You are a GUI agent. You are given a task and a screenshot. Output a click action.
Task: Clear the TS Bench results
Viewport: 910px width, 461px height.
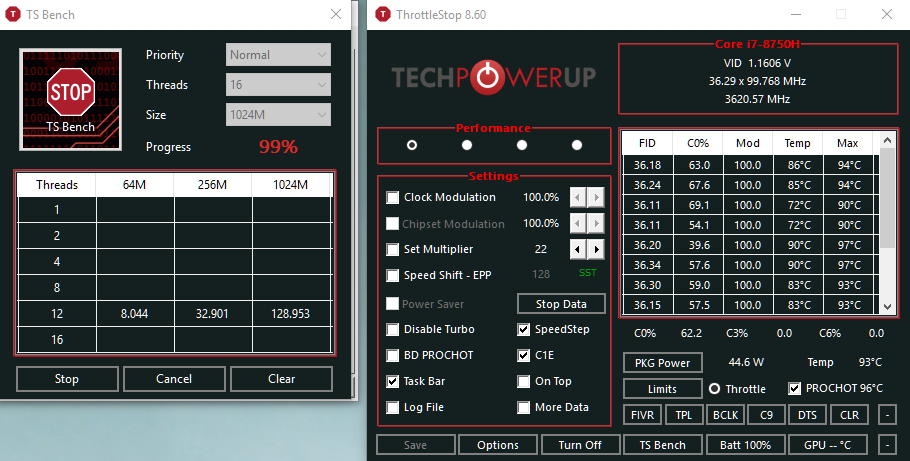281,379
